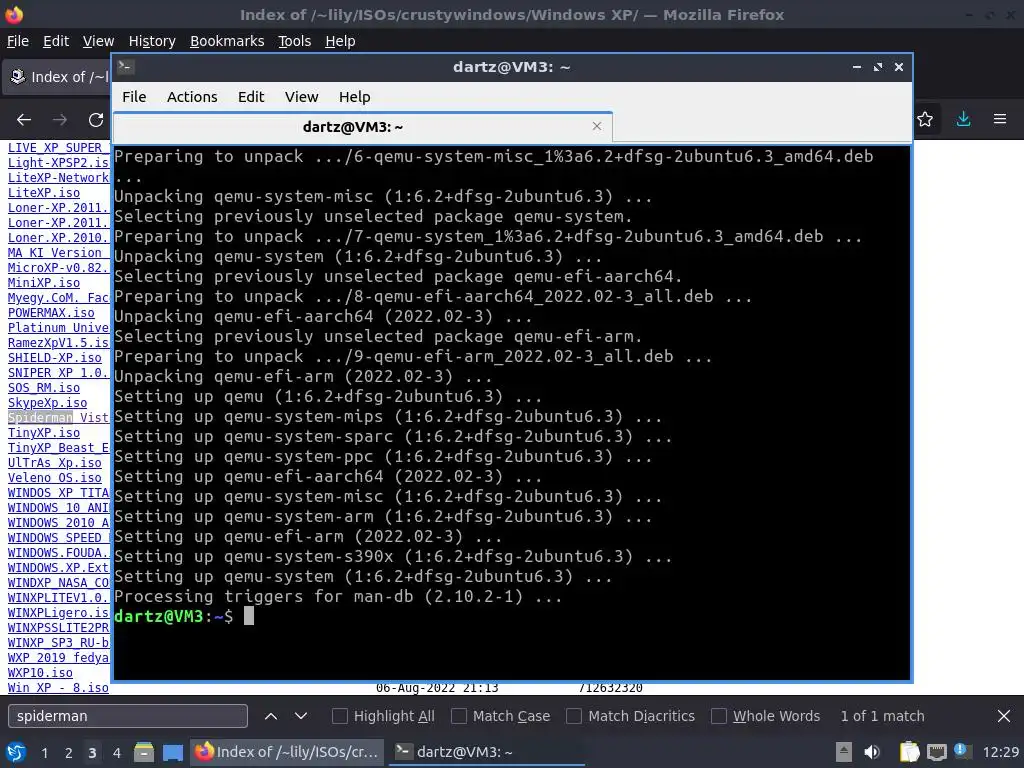Open the Win_XP_-_8.iso link
The width and height of the screenshot is (1024, 768).
[x=58, y=688]
